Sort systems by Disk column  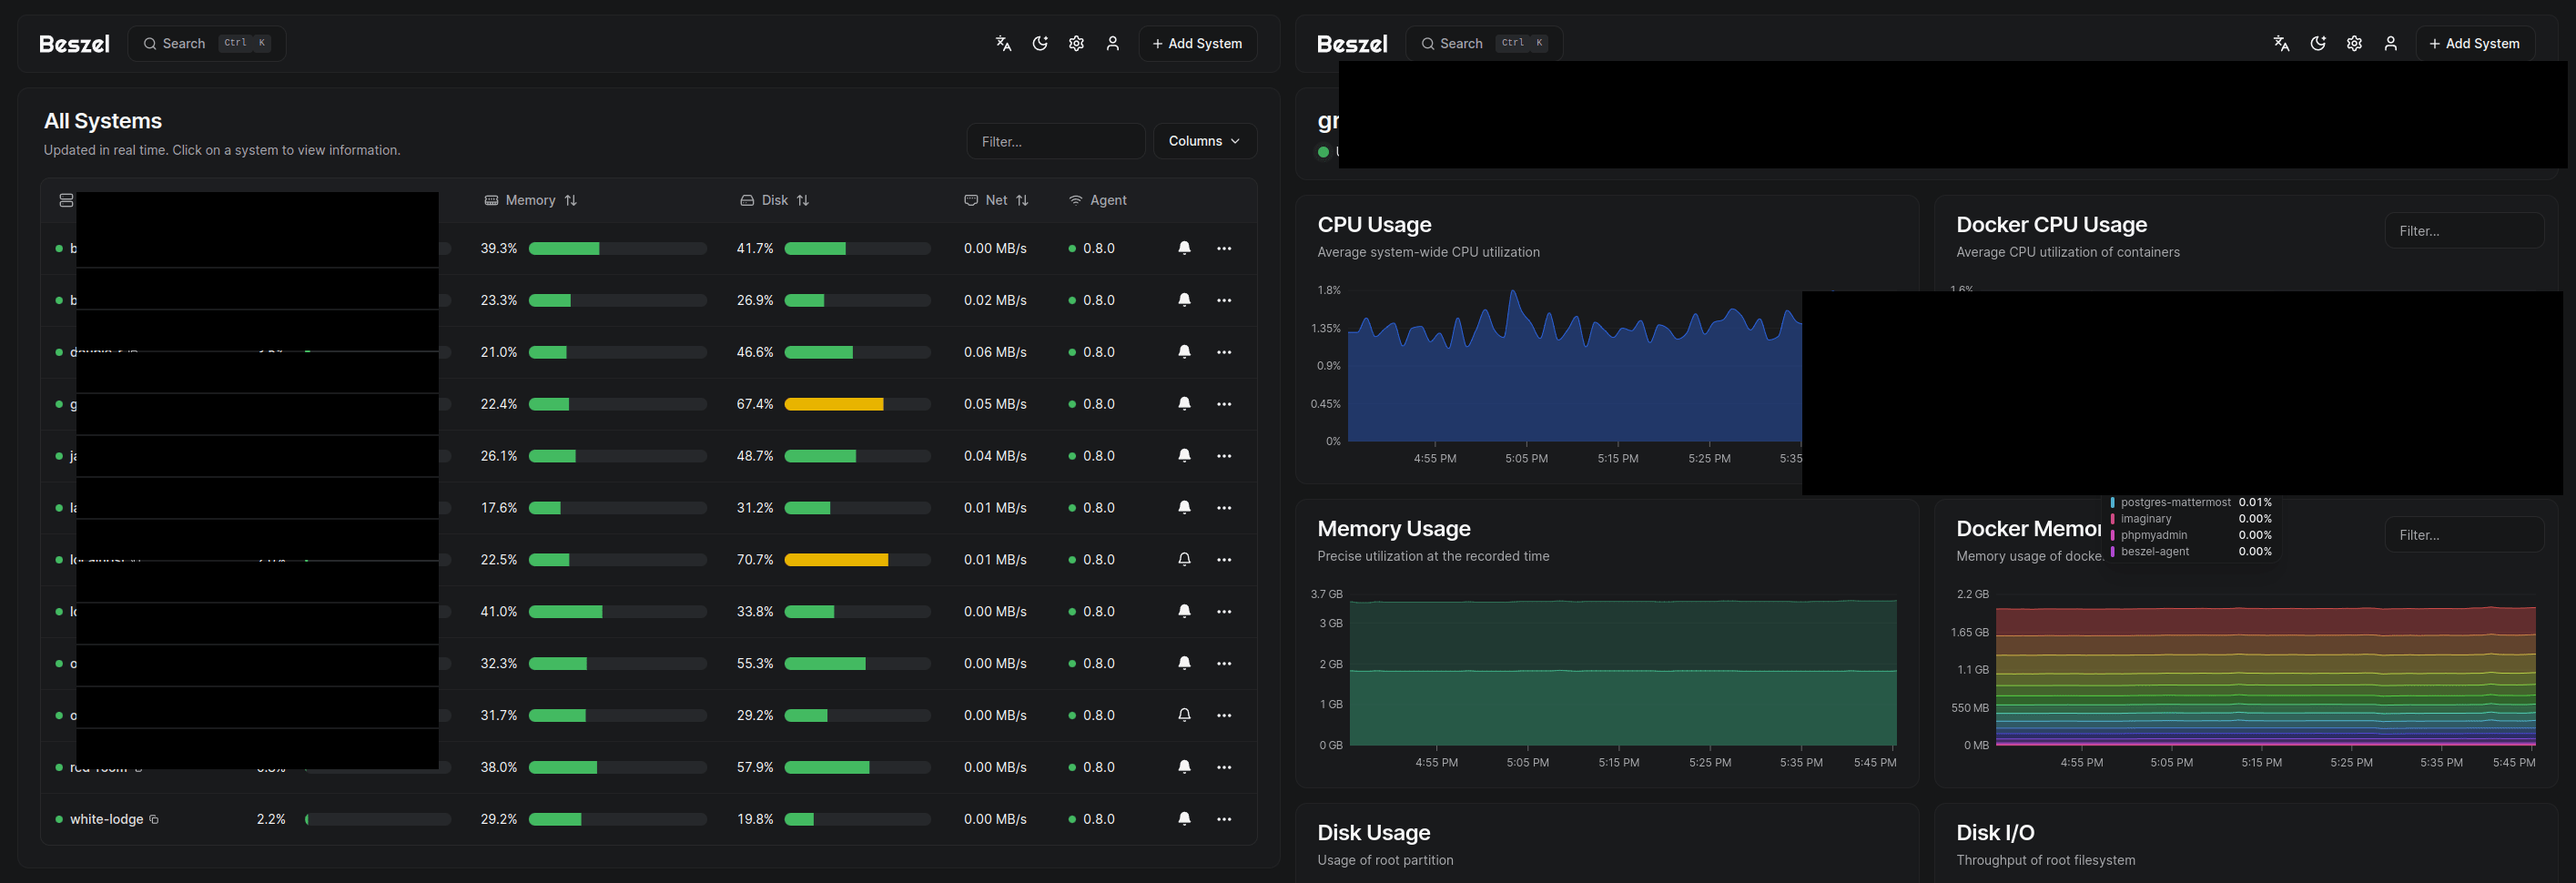pyautogui.click(x=775, y=200)
